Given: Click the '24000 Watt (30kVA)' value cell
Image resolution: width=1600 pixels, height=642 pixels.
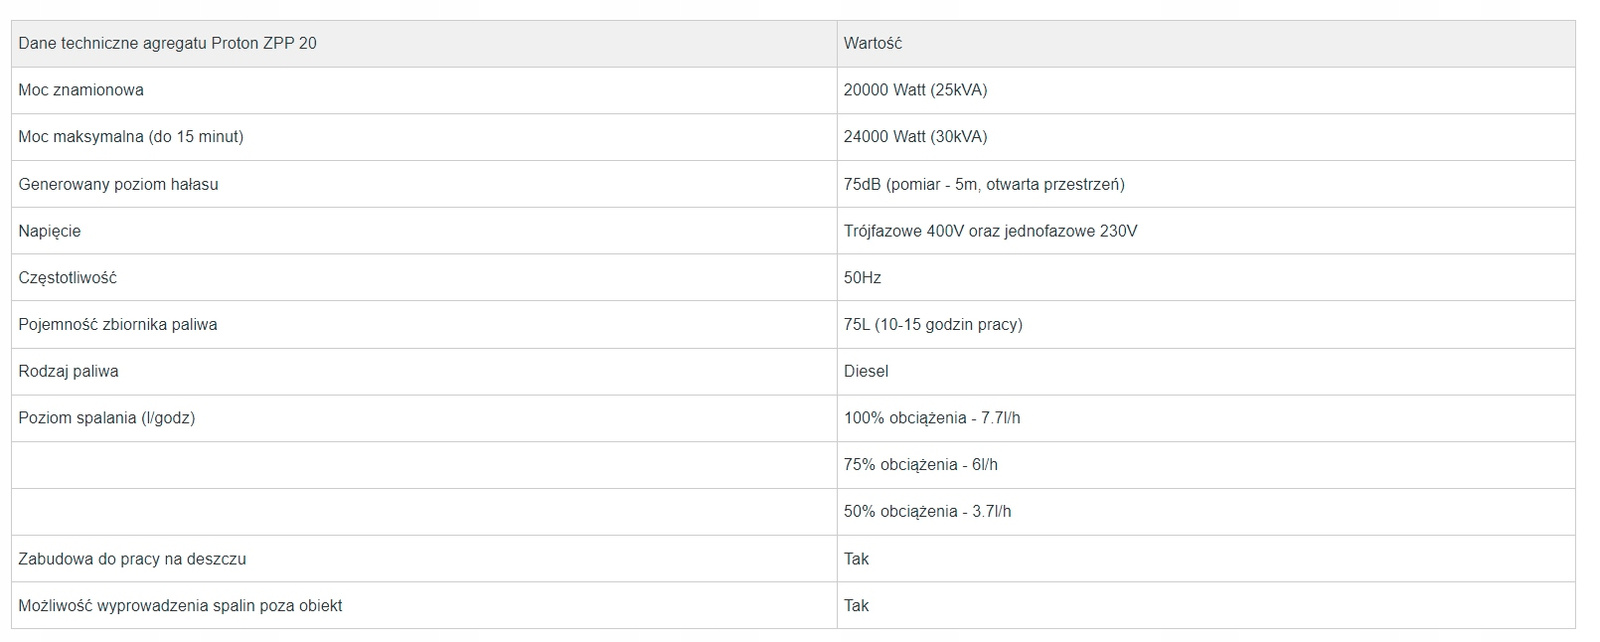Looking at the screenshot, I should tap(915, 137).
